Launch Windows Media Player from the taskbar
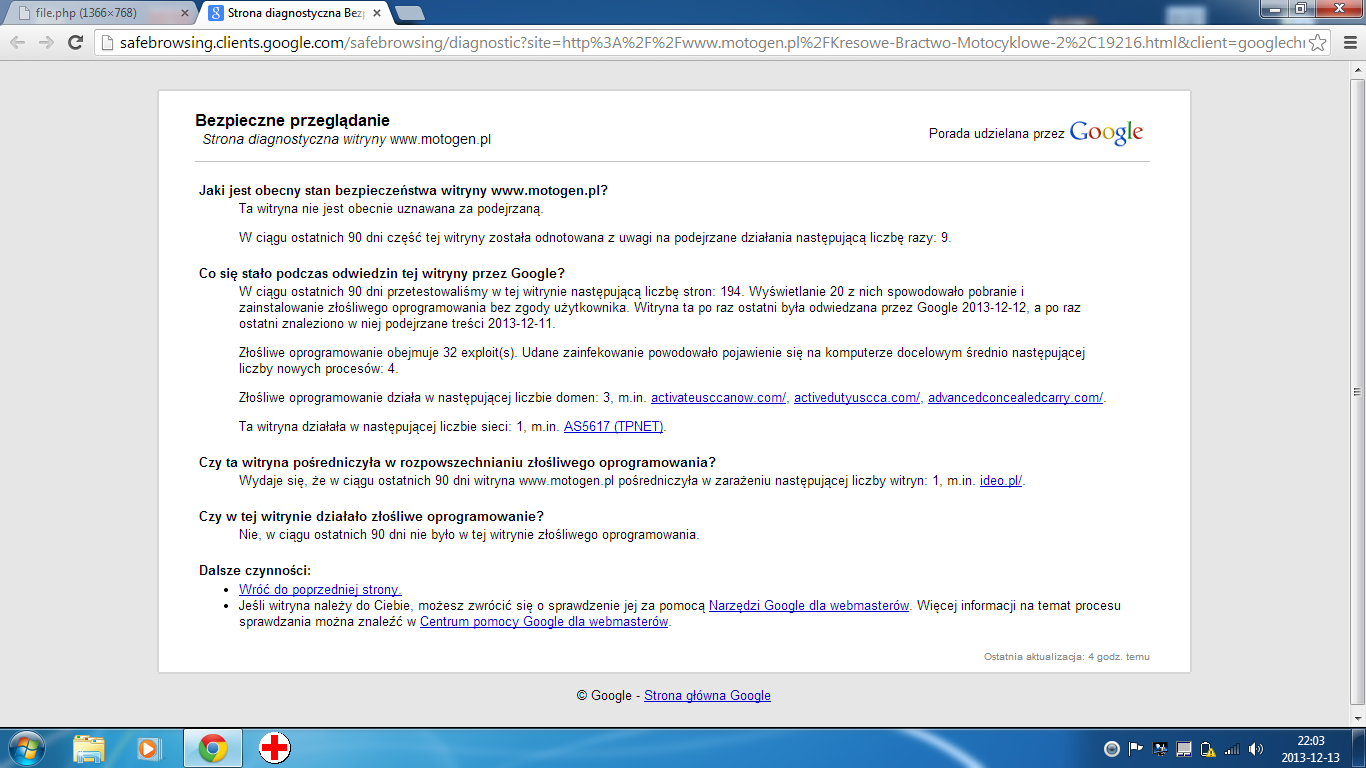This screenshot has height=768, width=1366. point(148,748)
